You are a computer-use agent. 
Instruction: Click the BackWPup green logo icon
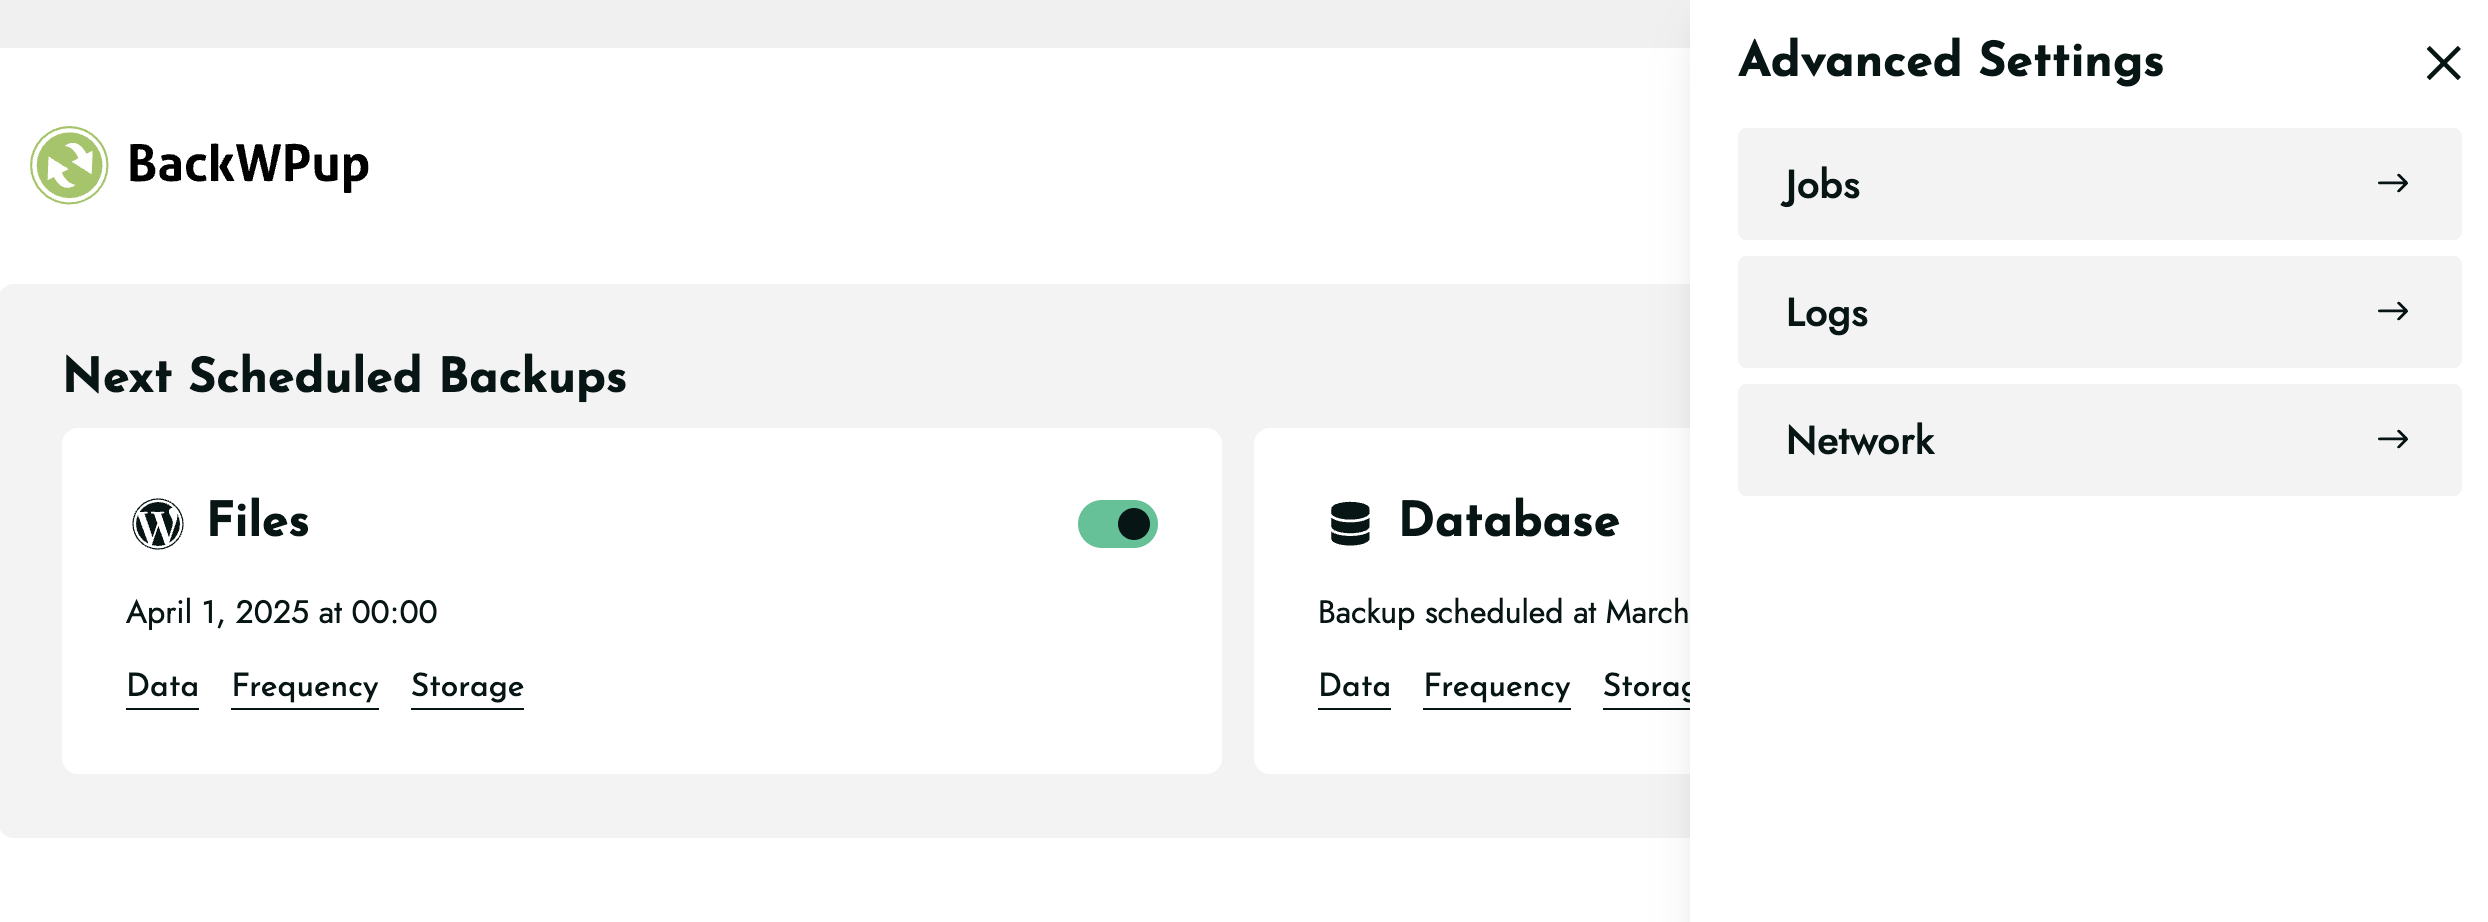pos(69,165)
